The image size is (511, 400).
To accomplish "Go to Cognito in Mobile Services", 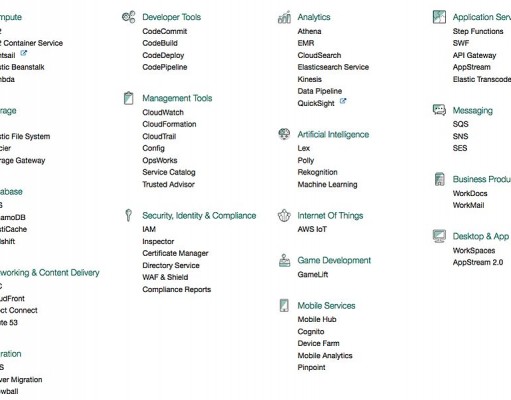I will pos(311,332).
